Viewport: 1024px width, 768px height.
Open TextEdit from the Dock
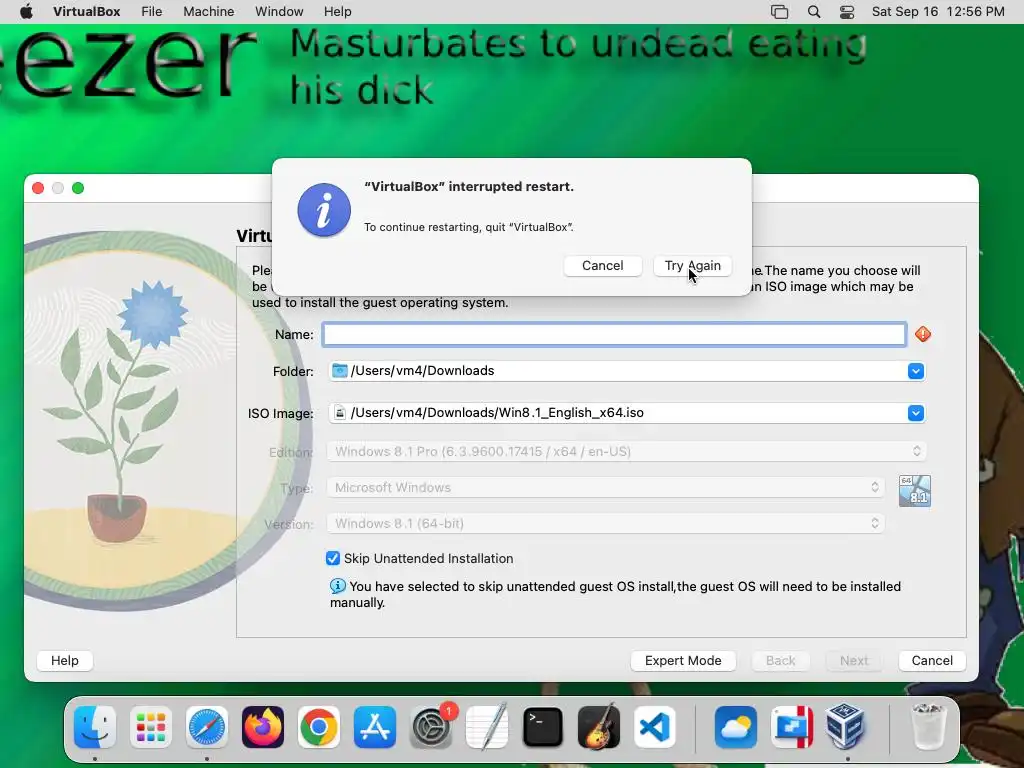tap(487, 727)
